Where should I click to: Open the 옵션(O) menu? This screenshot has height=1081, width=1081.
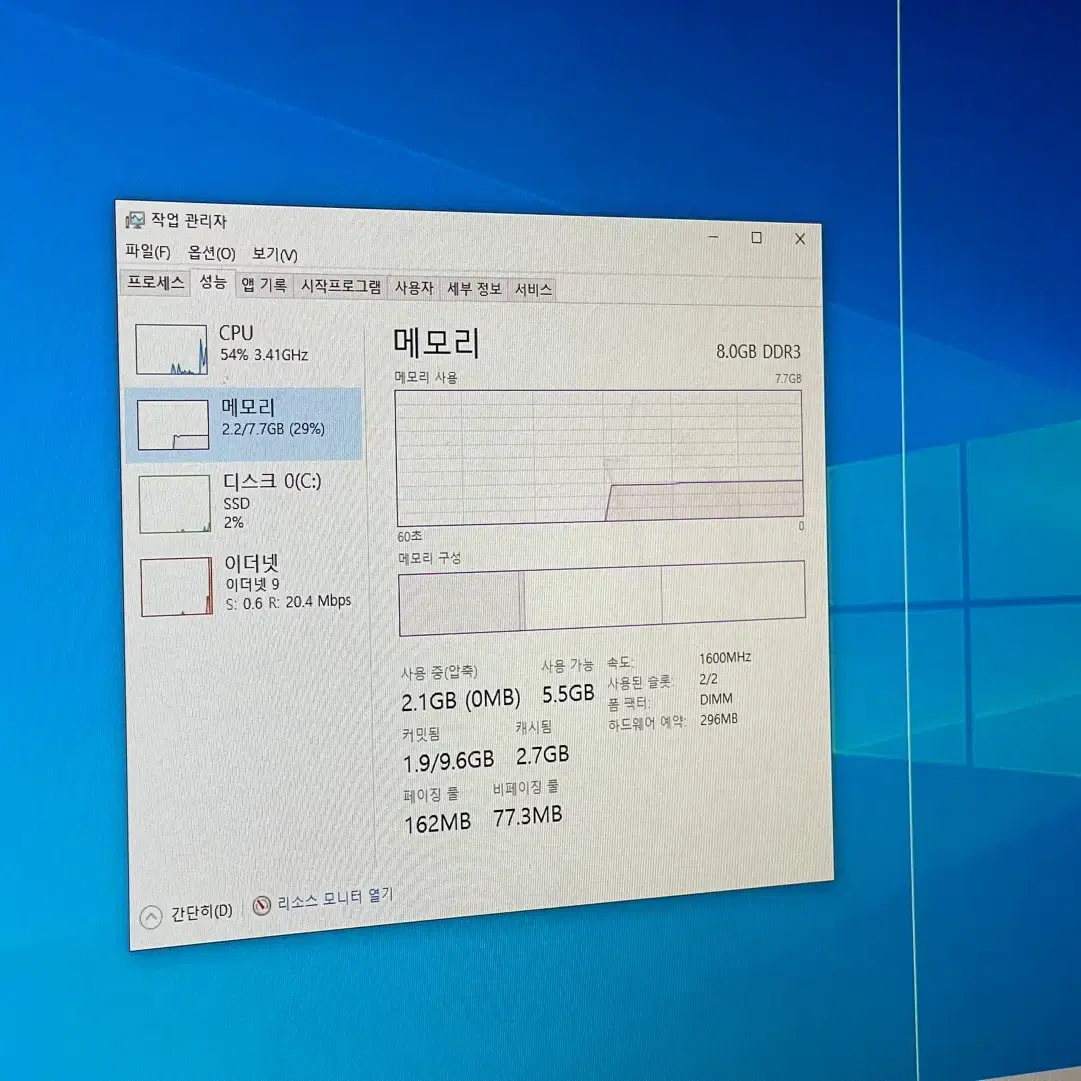click(x=212, y=254)
